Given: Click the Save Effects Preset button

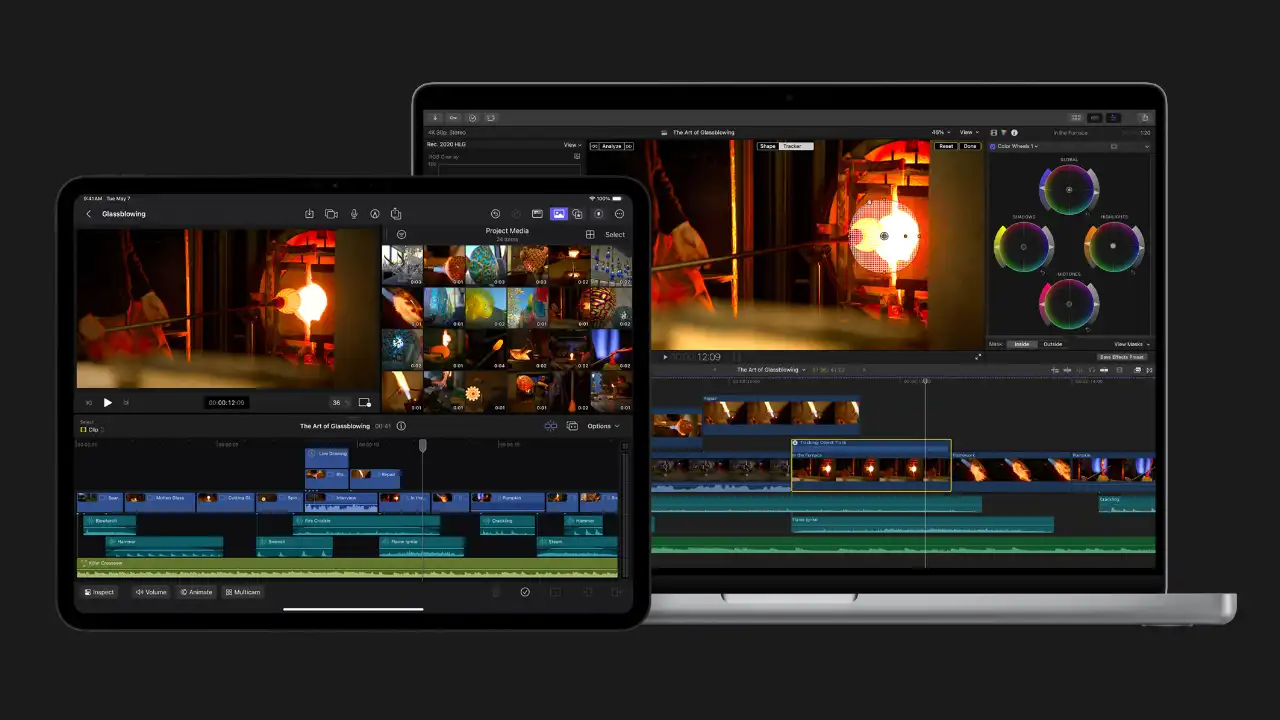Looking at the screenshot, I should click(x=1122, y=357).
